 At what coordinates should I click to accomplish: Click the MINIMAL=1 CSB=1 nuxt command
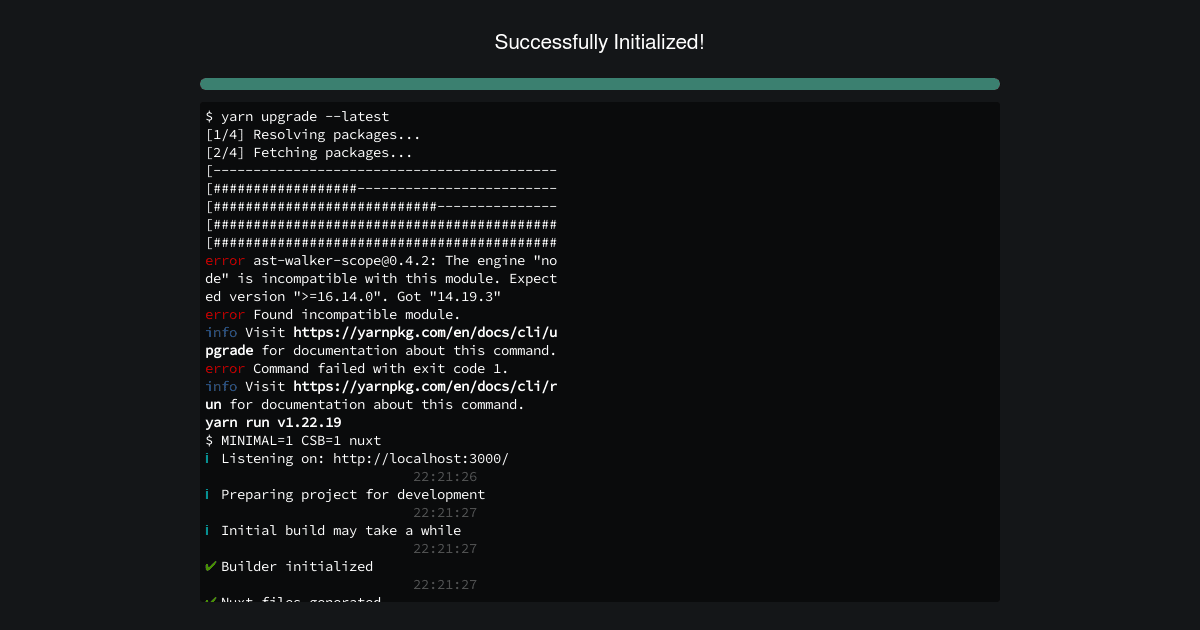293,440
